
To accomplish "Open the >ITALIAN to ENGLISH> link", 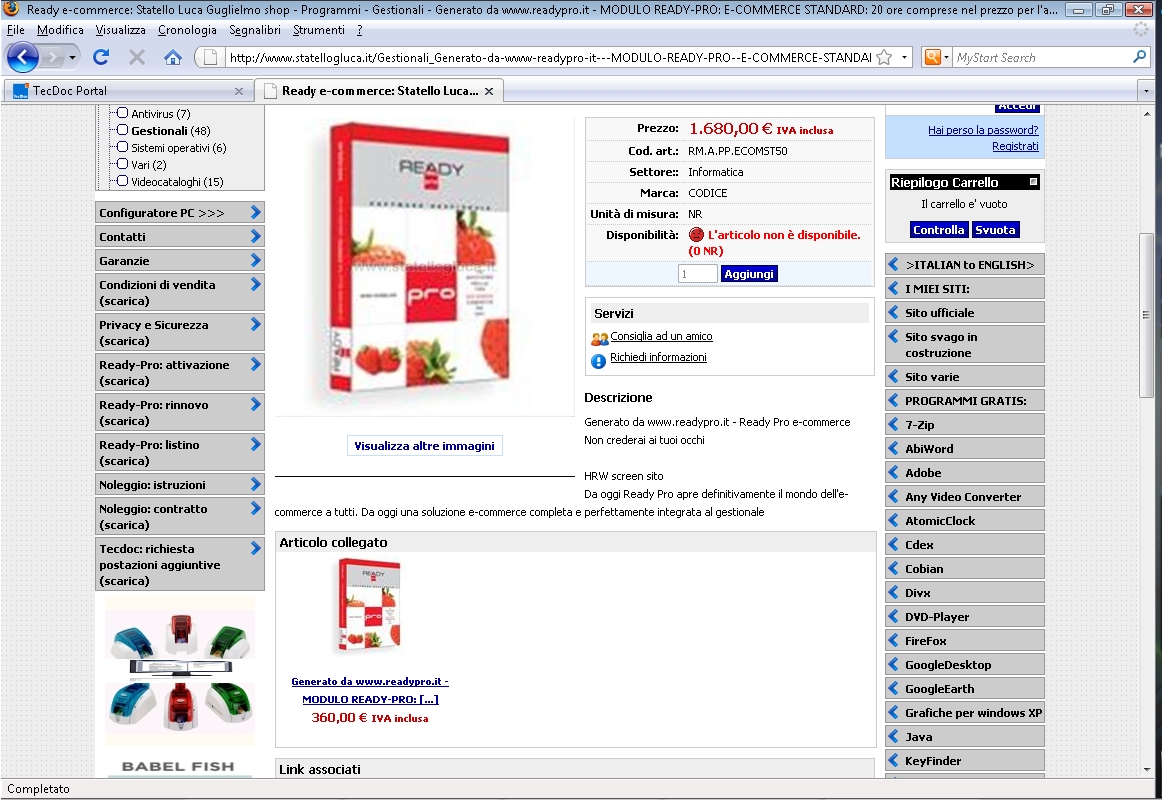I will coord(965,265).
